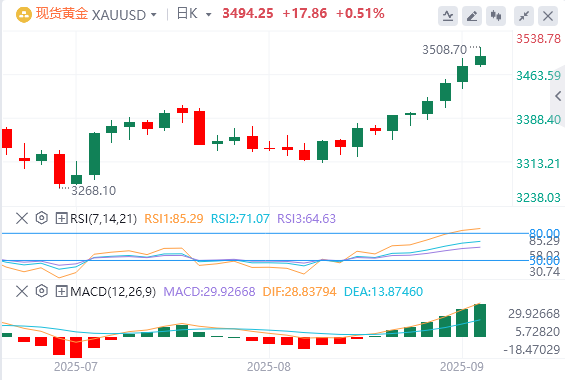Open MACD settings hexagon icon
Viewport: 565px width, 380px height.
42,291
